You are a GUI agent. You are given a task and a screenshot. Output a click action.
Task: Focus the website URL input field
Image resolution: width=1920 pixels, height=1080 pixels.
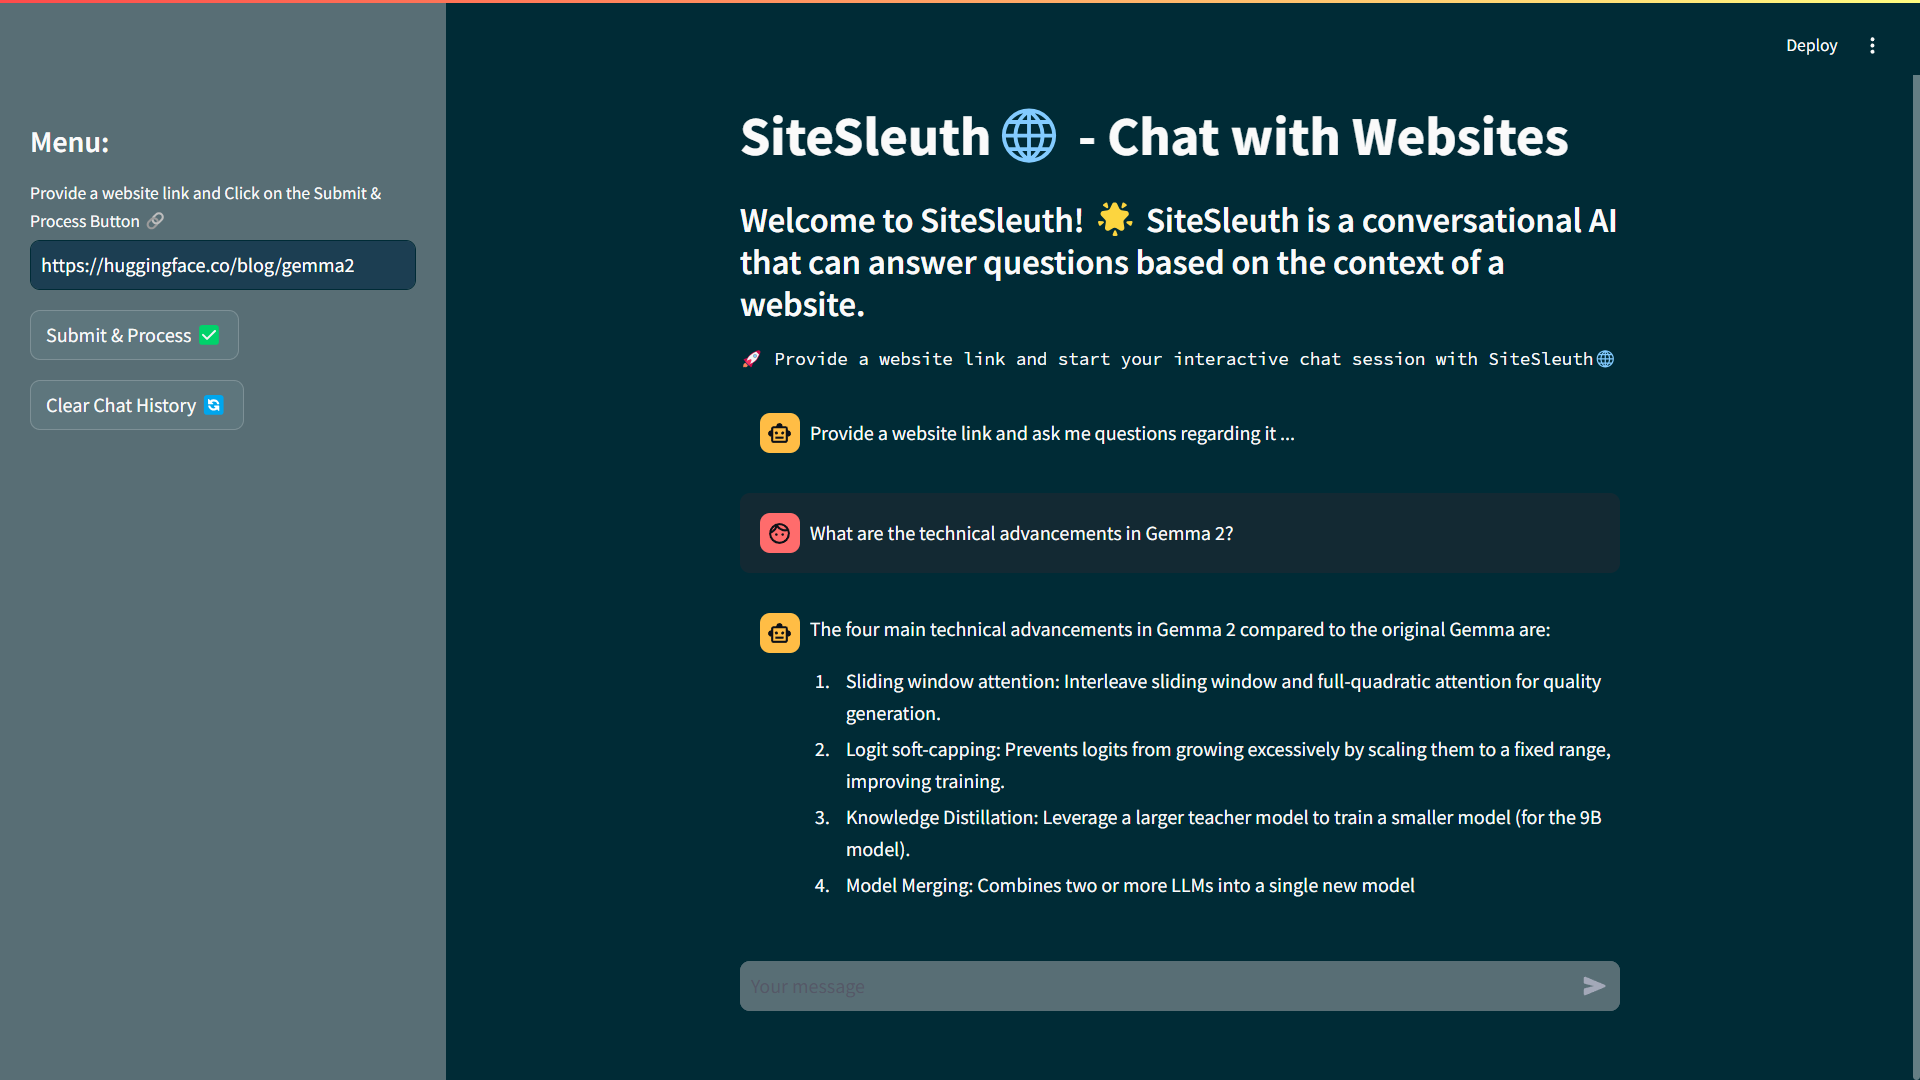click(x=222, y=265)
